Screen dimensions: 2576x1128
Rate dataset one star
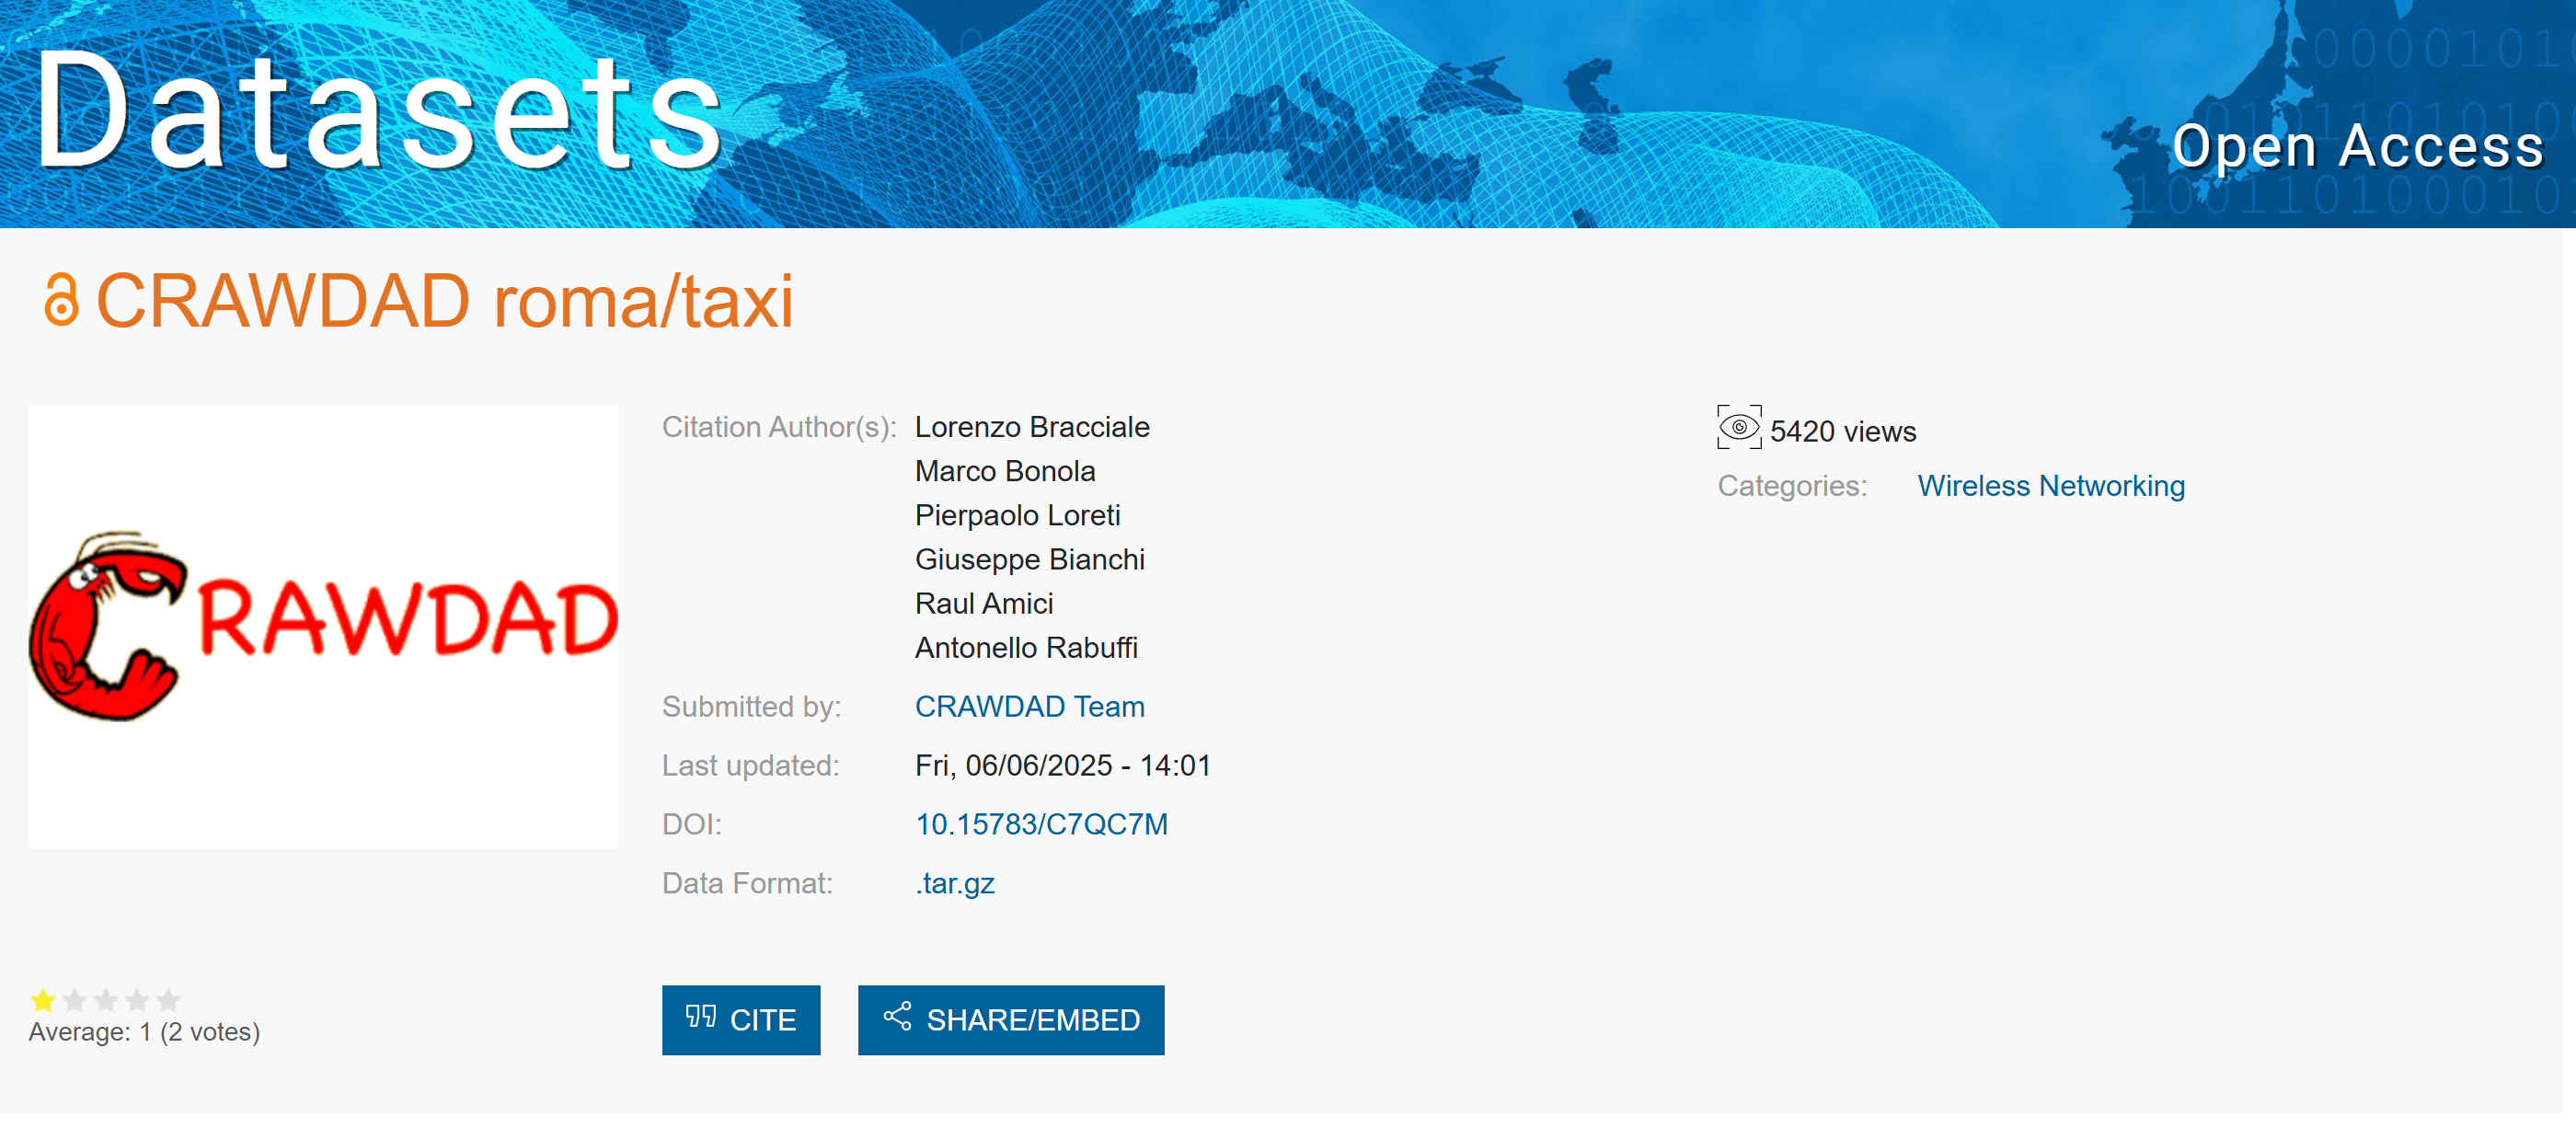coord(43,999)
